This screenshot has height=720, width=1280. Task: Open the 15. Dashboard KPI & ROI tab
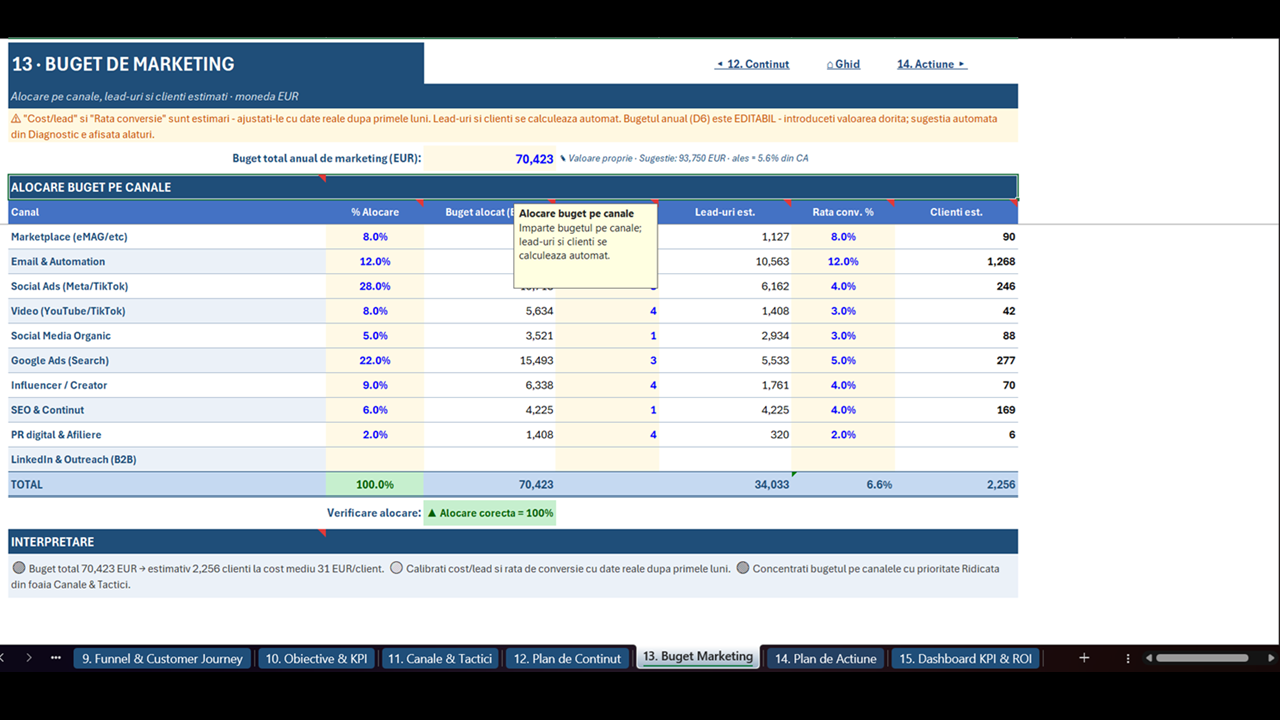[x=966, y=658]
